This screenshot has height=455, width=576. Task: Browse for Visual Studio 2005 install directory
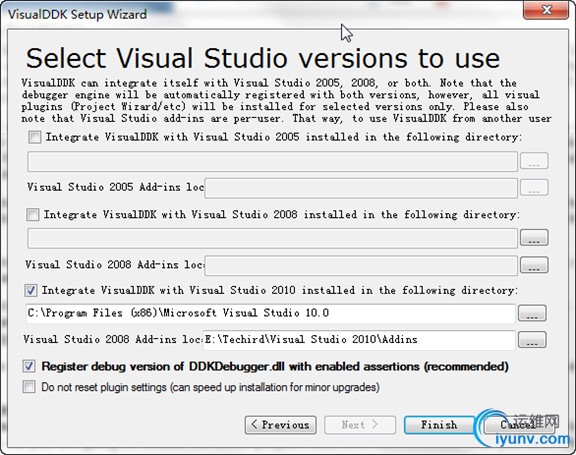534,161
